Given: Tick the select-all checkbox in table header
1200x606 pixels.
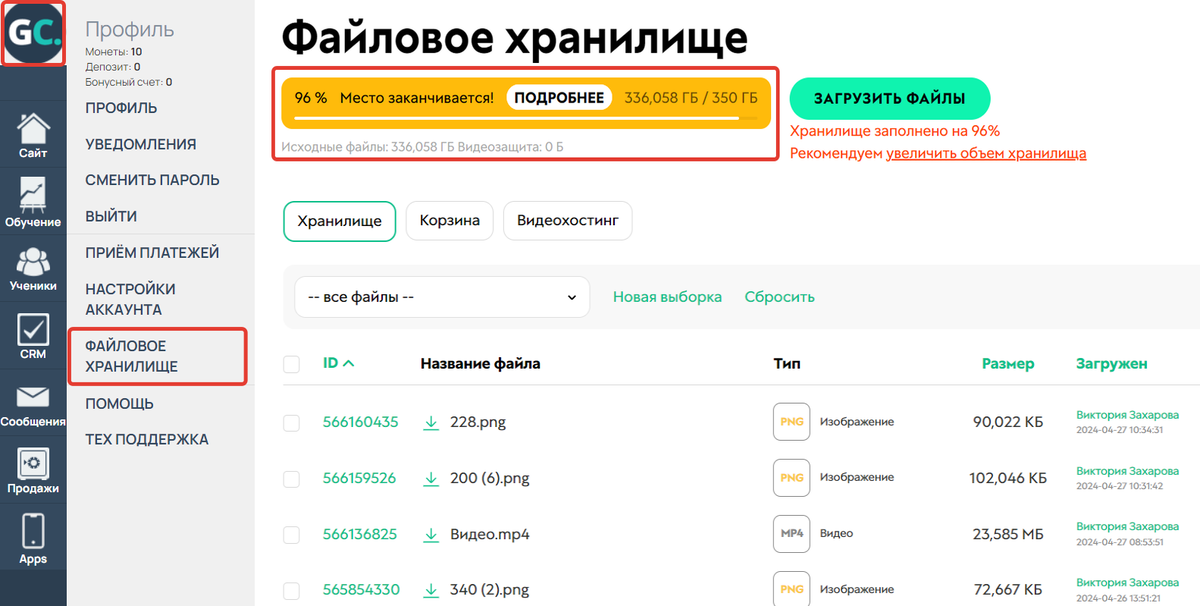Looking at the screenshot, I should (291, 364).
